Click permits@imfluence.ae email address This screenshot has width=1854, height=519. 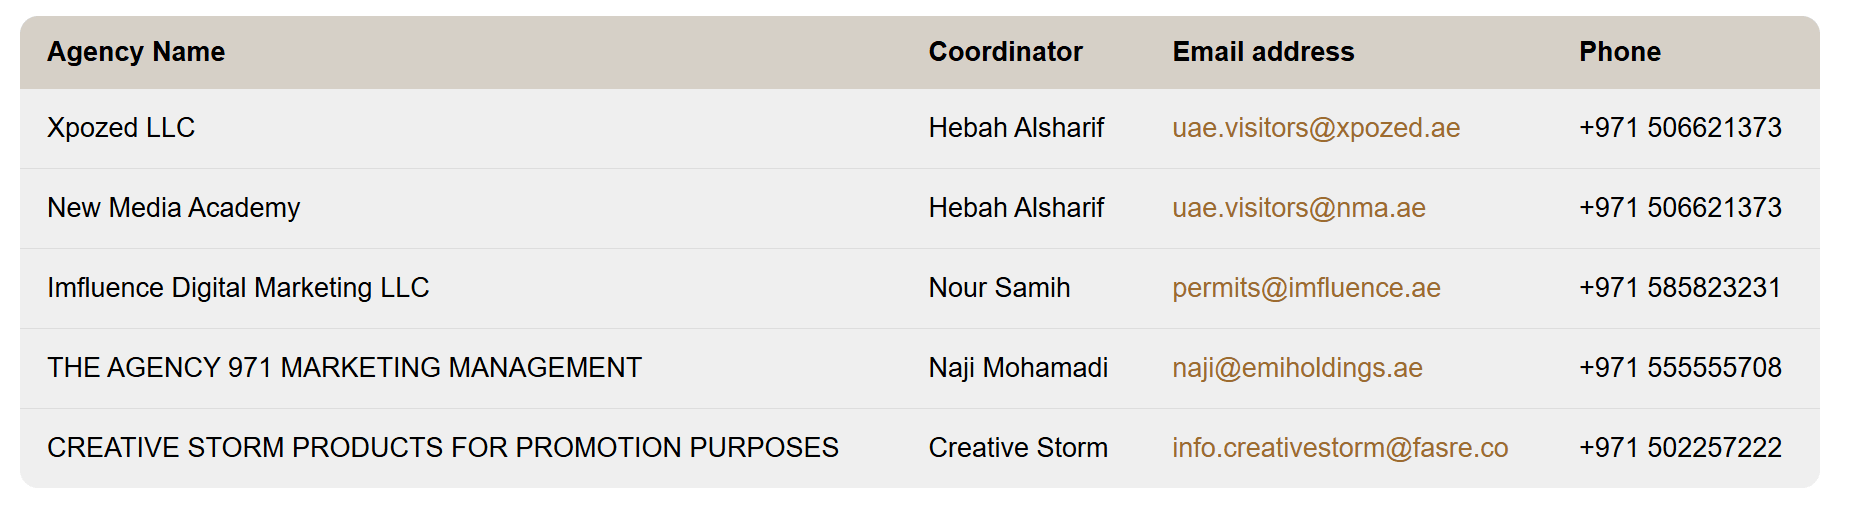1306,288
